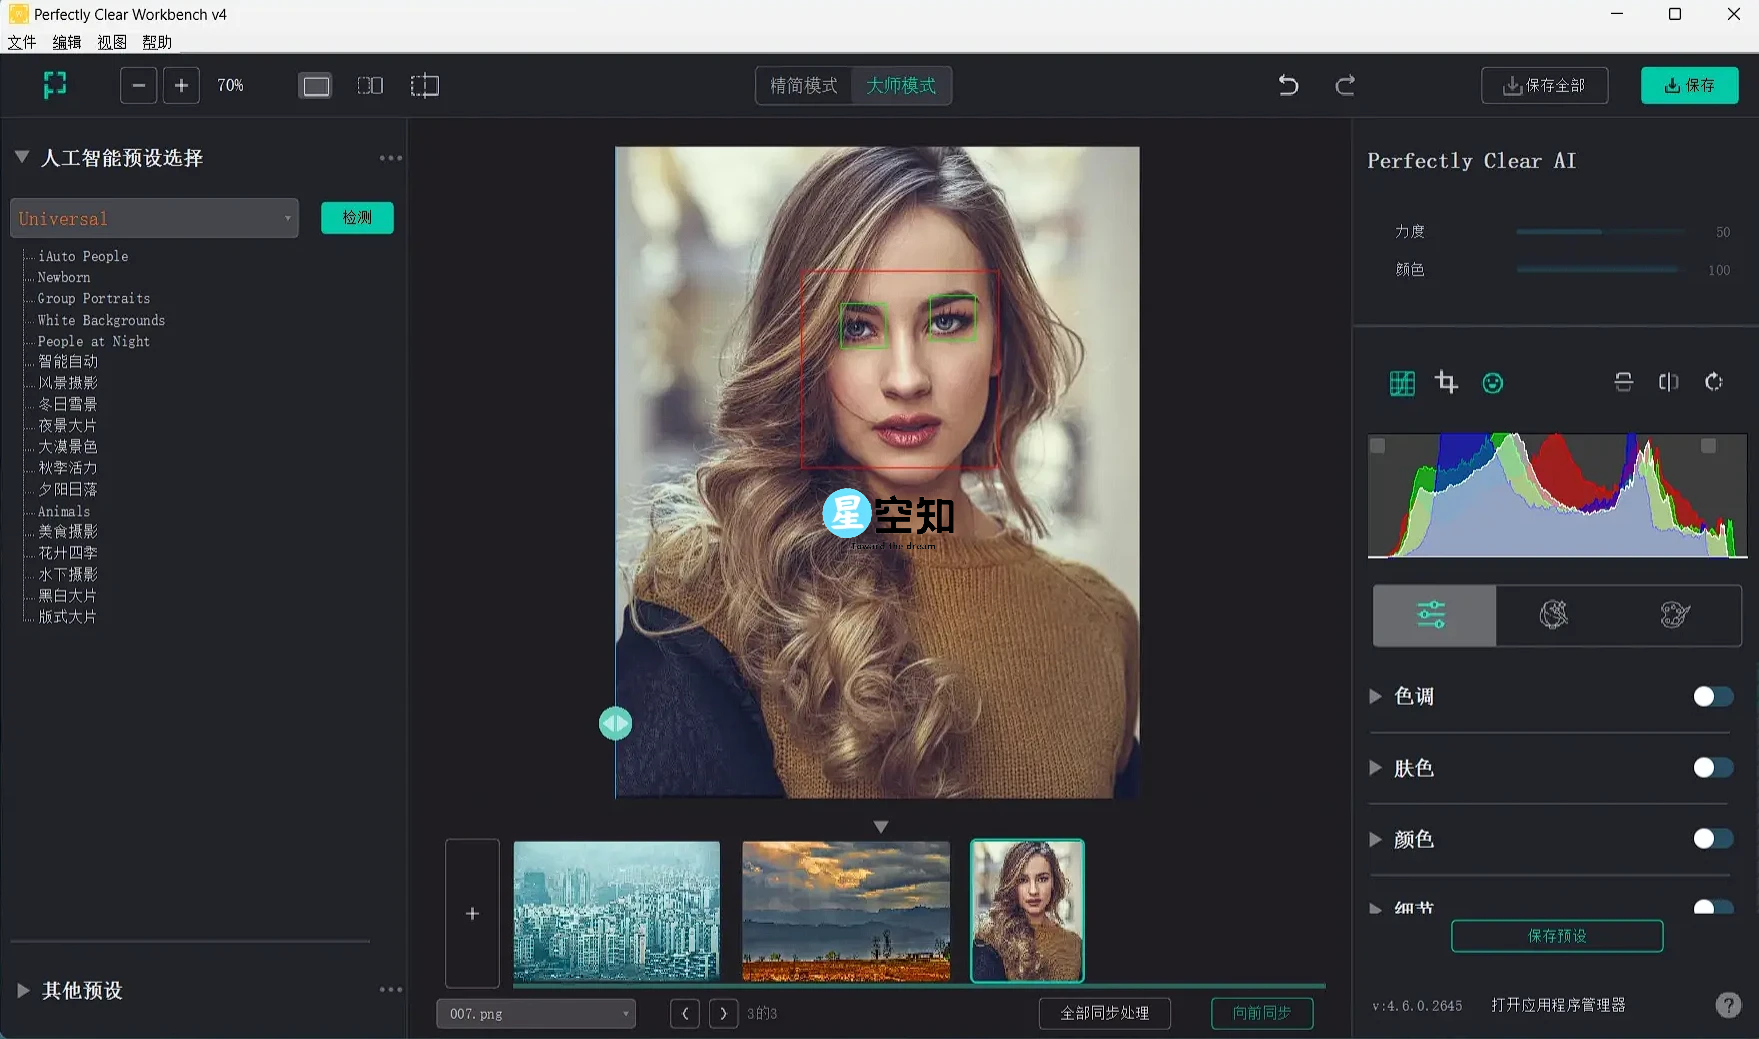Adjust the 力度 strength slider

pyautogui.click(x=1600, y=232)
